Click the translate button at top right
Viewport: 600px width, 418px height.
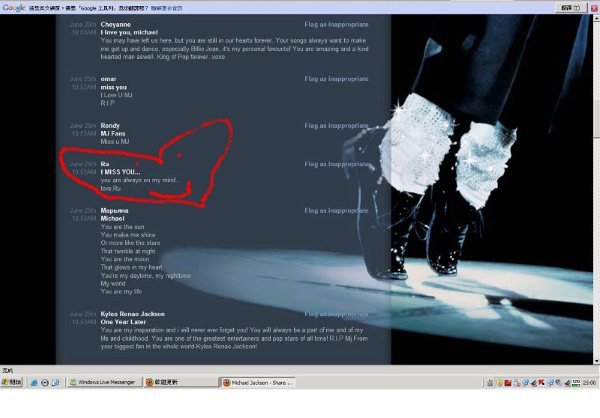(x=571, y=7)
